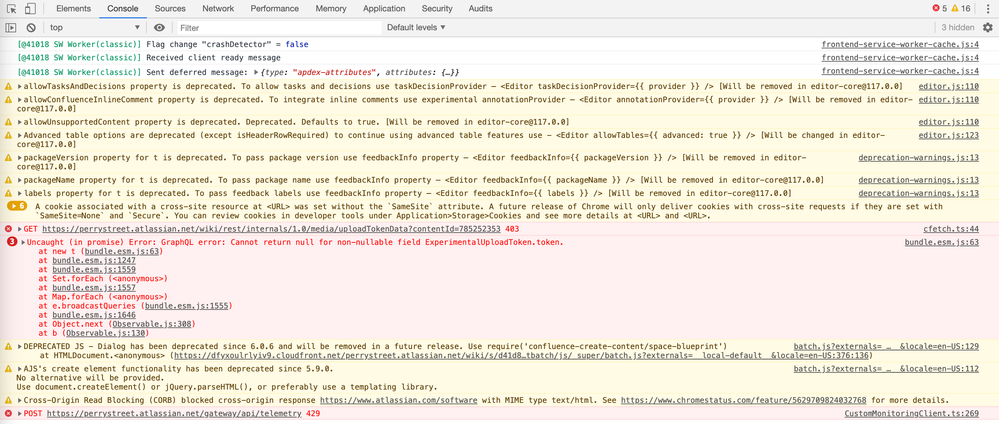Screen dimensions: 999x424
Task: Open Observable.js:308 stack link
Action: tap(152, 324)
